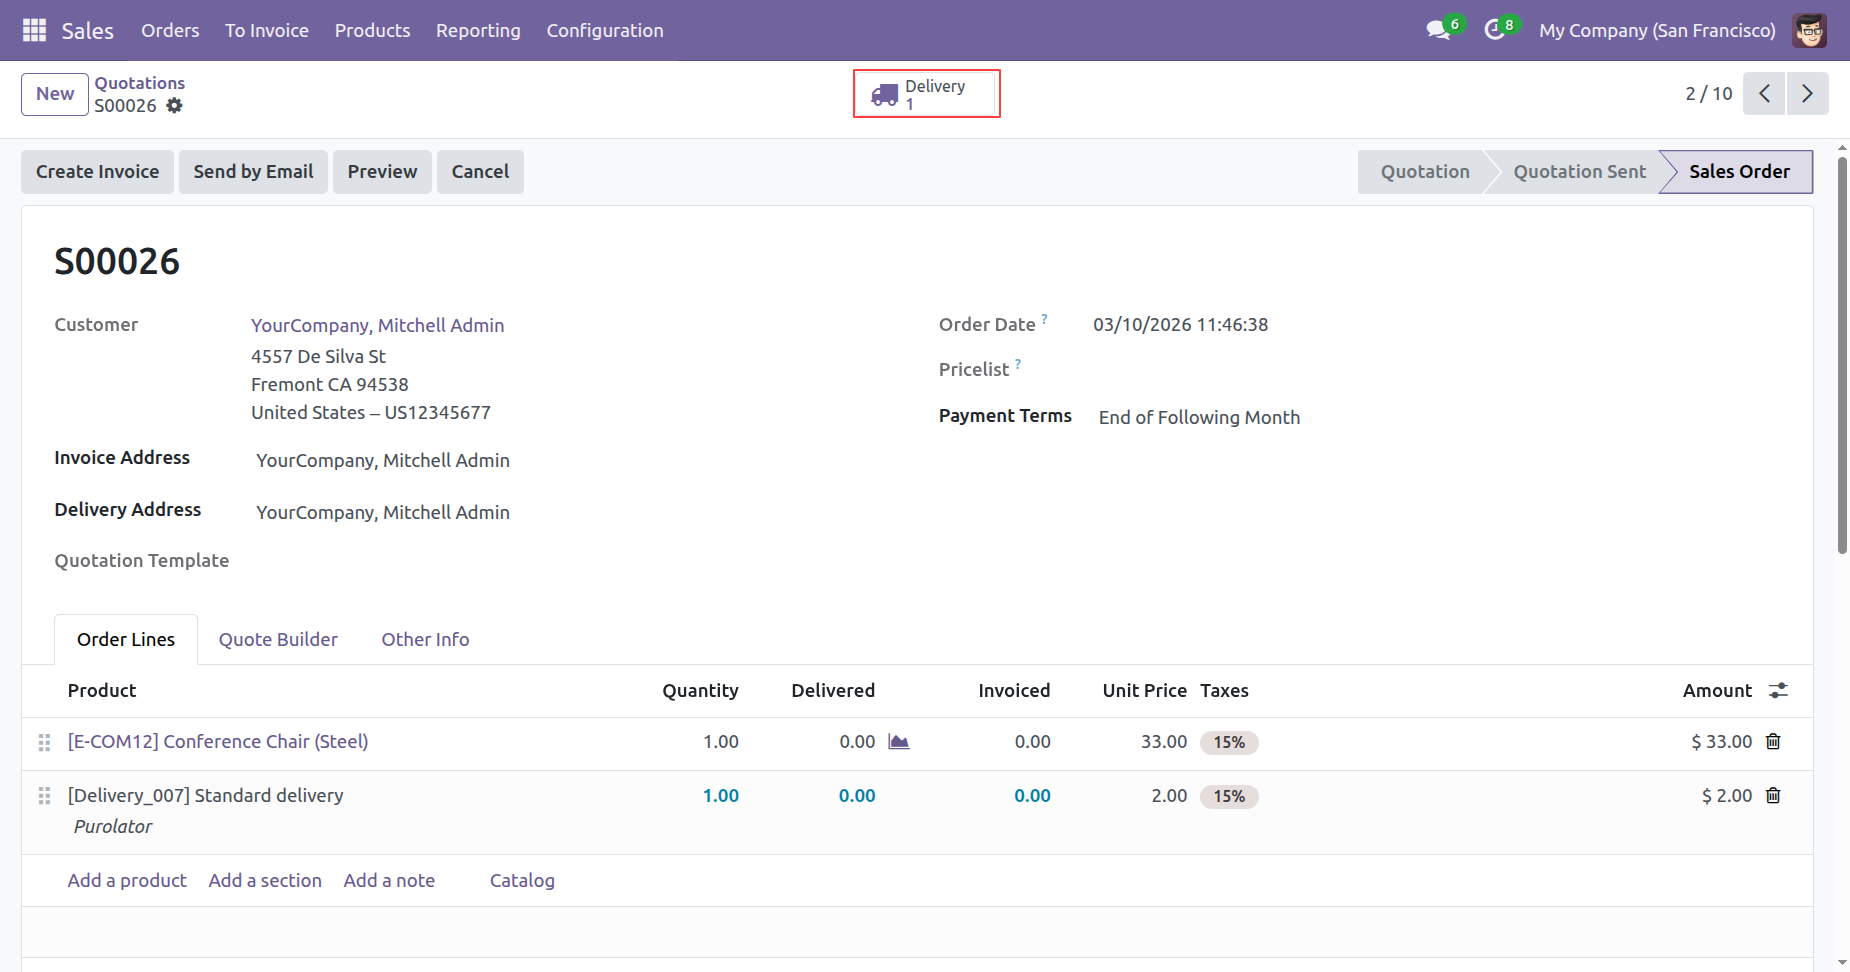Grab the drag handle of Conference Chair line
The image size is (1850, 972).
44,742
